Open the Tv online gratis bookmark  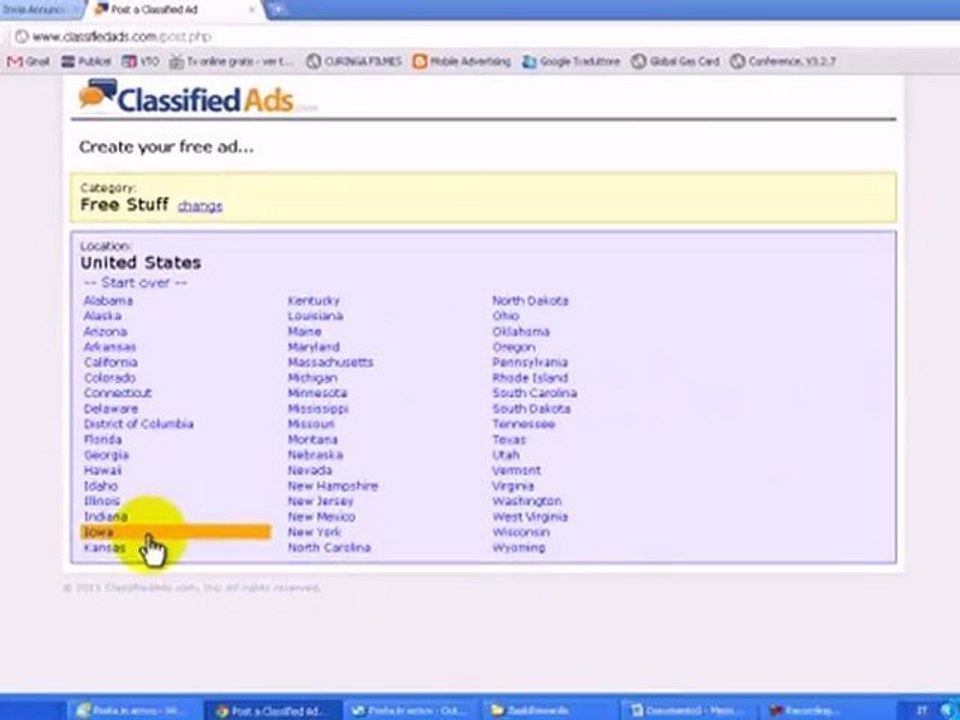point(232,61)
